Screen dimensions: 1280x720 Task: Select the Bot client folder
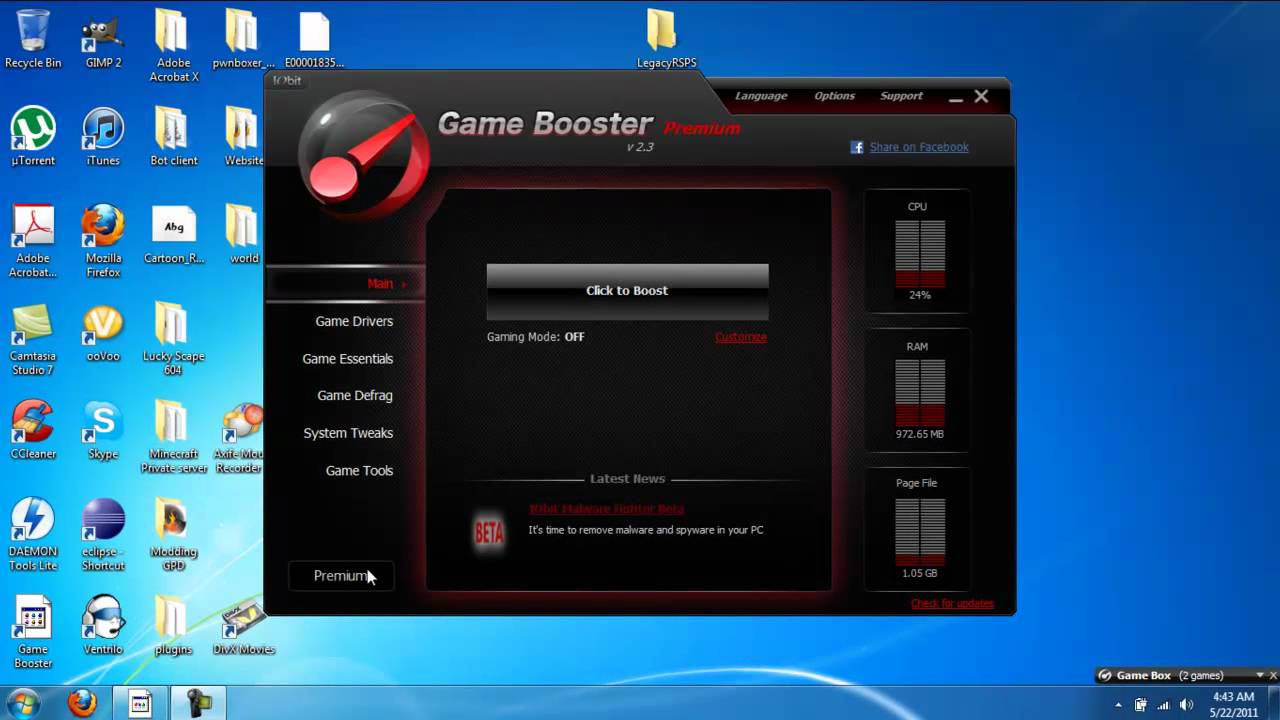(174, 137)
